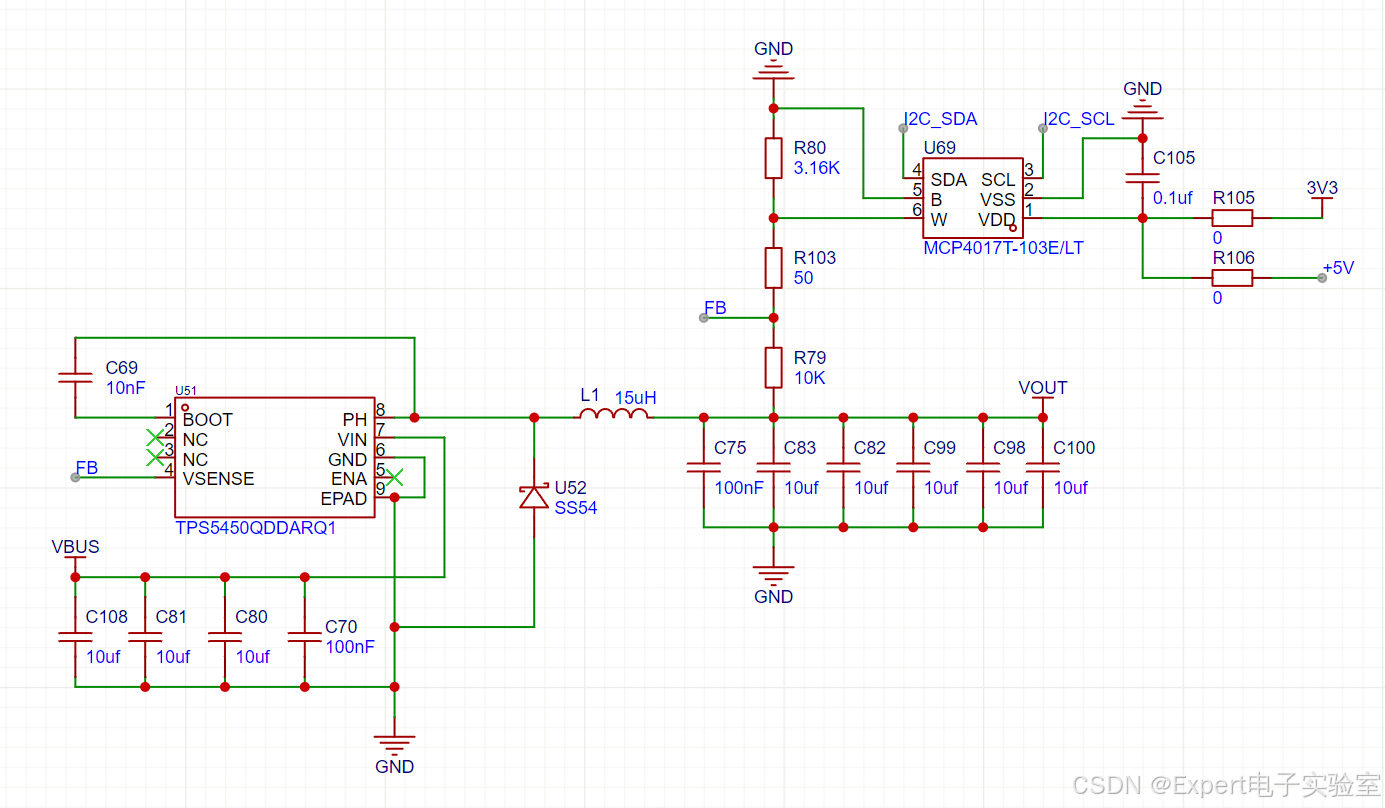Click the TPS5450QDDARQ1 part name
Image resolution: width=1385 pixels, height=808 pixels.
pyautogui.click(x=256, y=528)
